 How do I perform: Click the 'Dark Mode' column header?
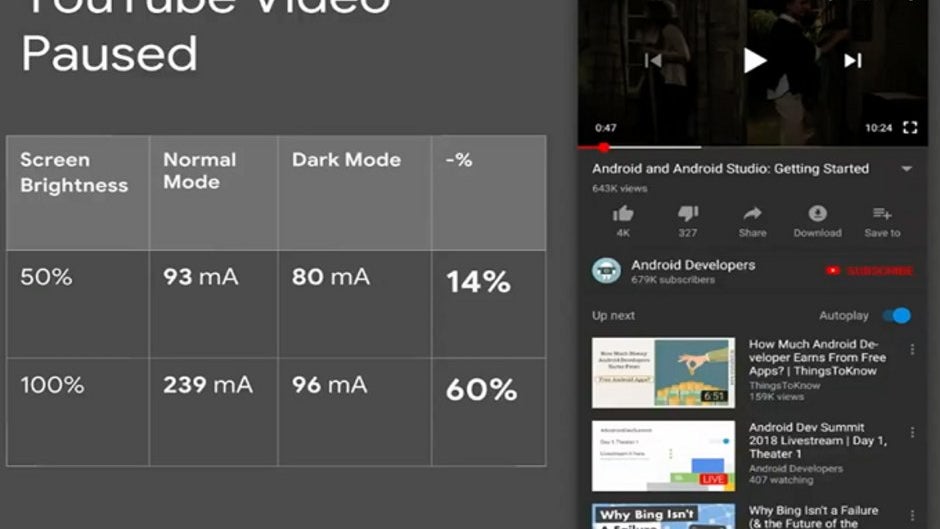pos(354,193)
